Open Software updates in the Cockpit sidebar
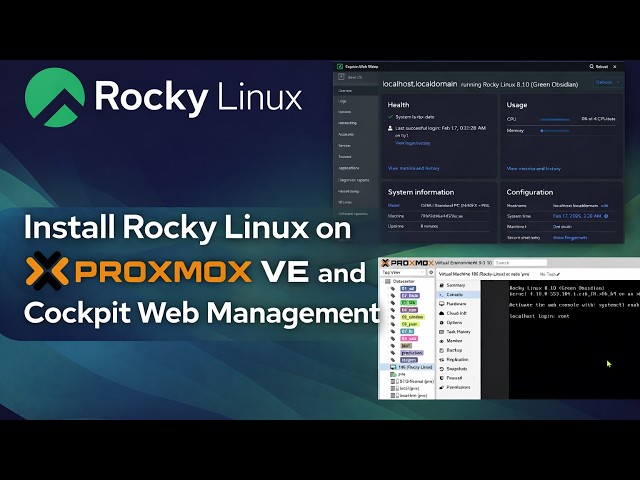640x480 pixels. point(353,213)
